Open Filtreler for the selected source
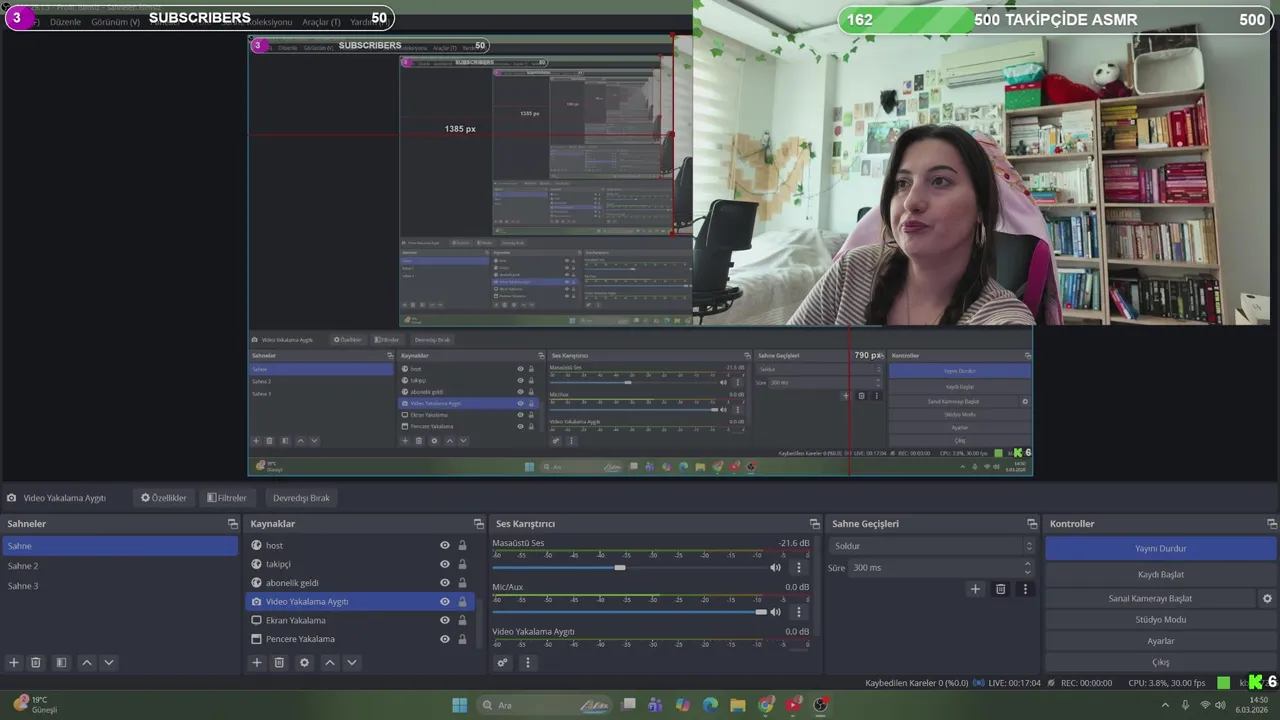Screen dimensions: 1280x720 coord(226,498)
